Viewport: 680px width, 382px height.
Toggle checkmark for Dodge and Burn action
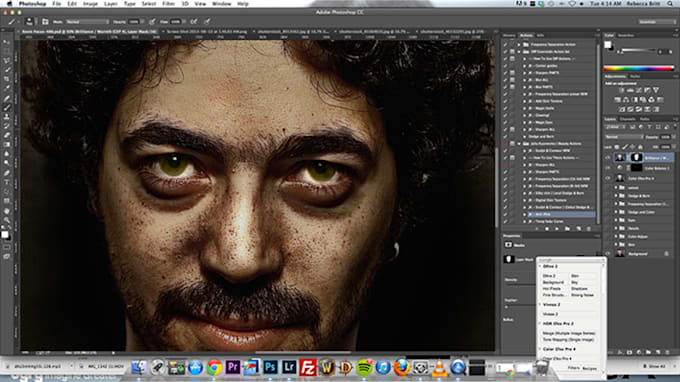[x=505, y=136]
